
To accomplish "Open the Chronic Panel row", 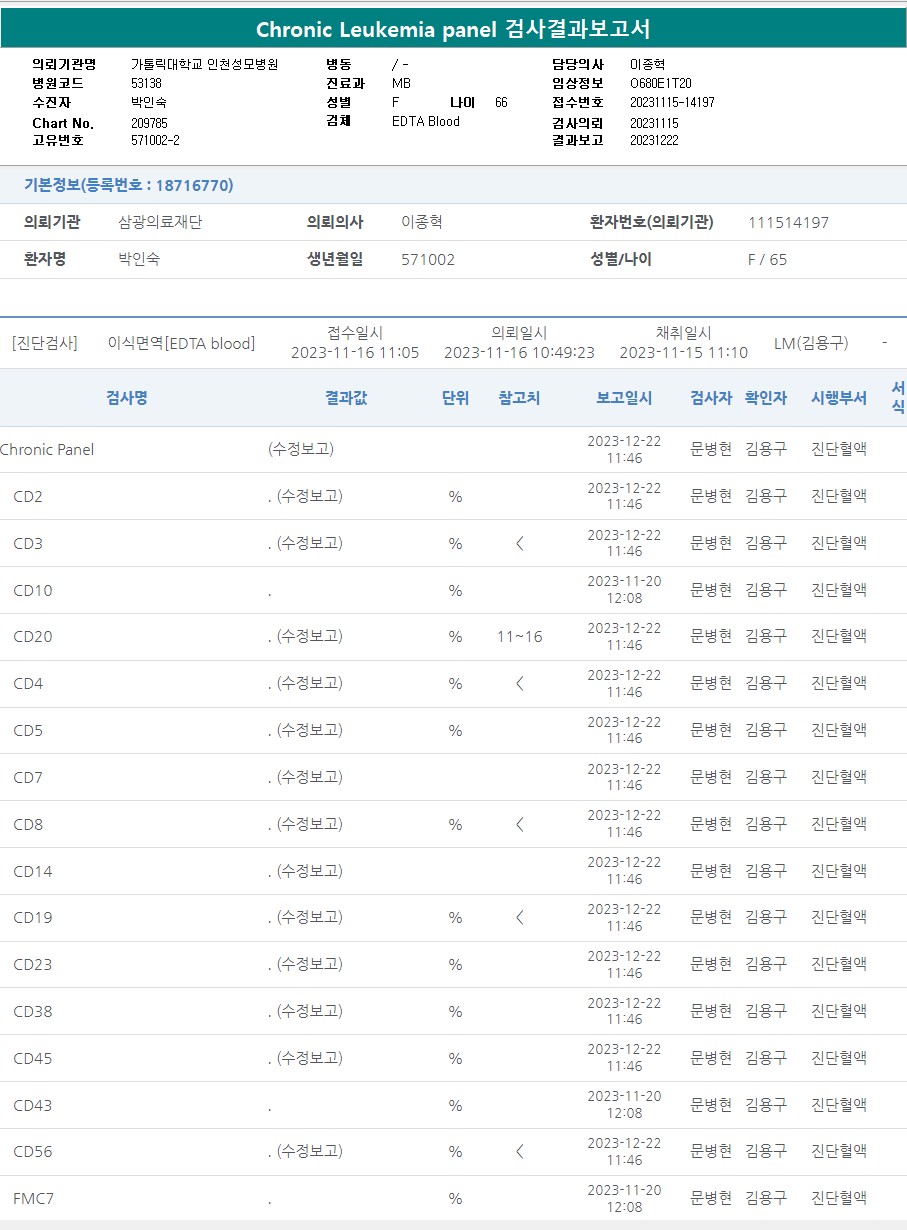I will (47, 450).
